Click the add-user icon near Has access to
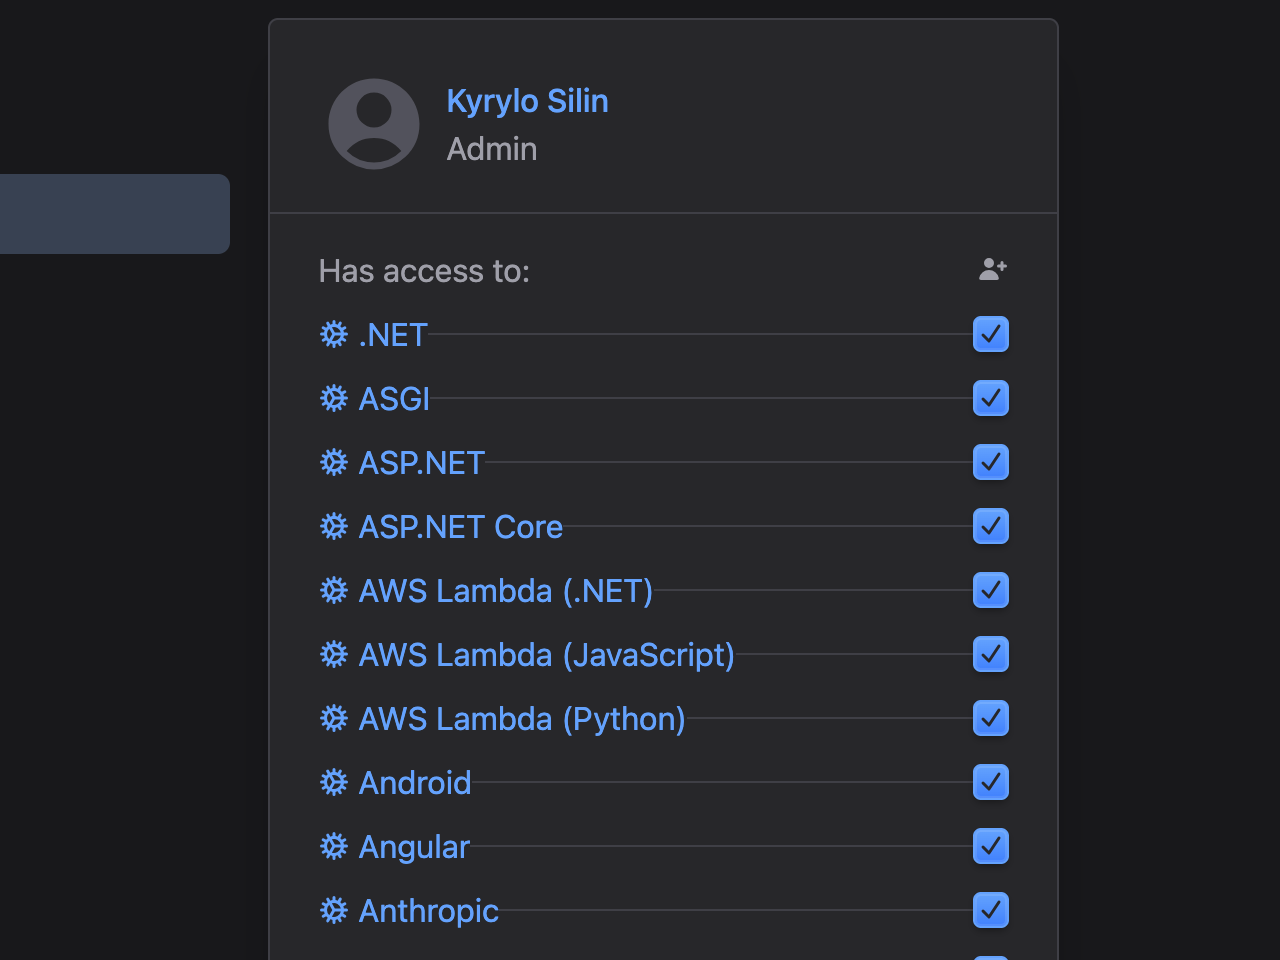Viewport: 1280px width, 960px height. point(992,269)
